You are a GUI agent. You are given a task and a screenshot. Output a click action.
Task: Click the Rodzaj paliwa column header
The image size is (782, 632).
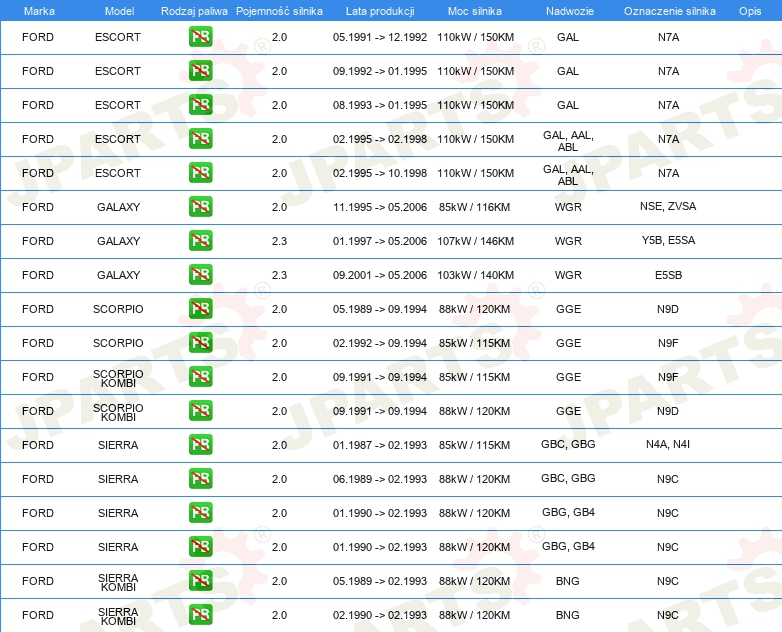194,11
